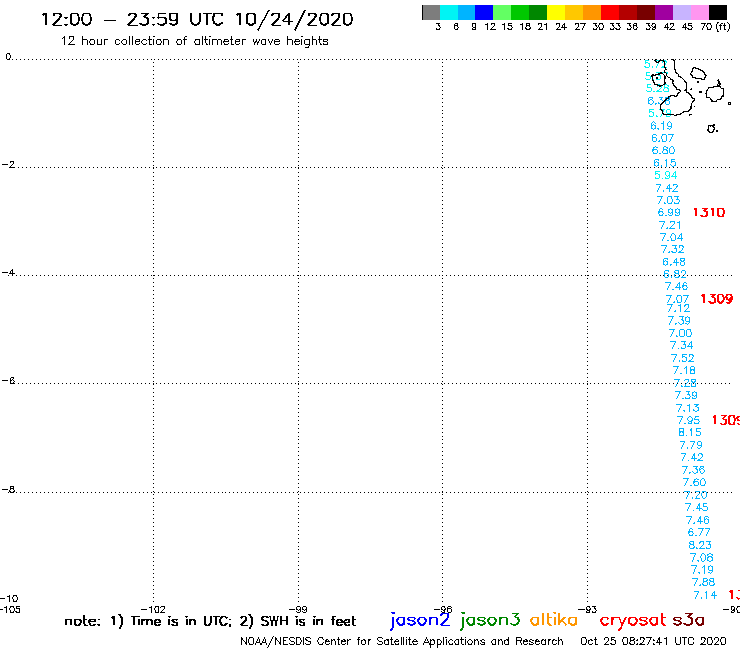Image resolution: width=740 pixels, height=650 pixels.
Task: Select the wave height value 6.19
Action: (661, 126)
